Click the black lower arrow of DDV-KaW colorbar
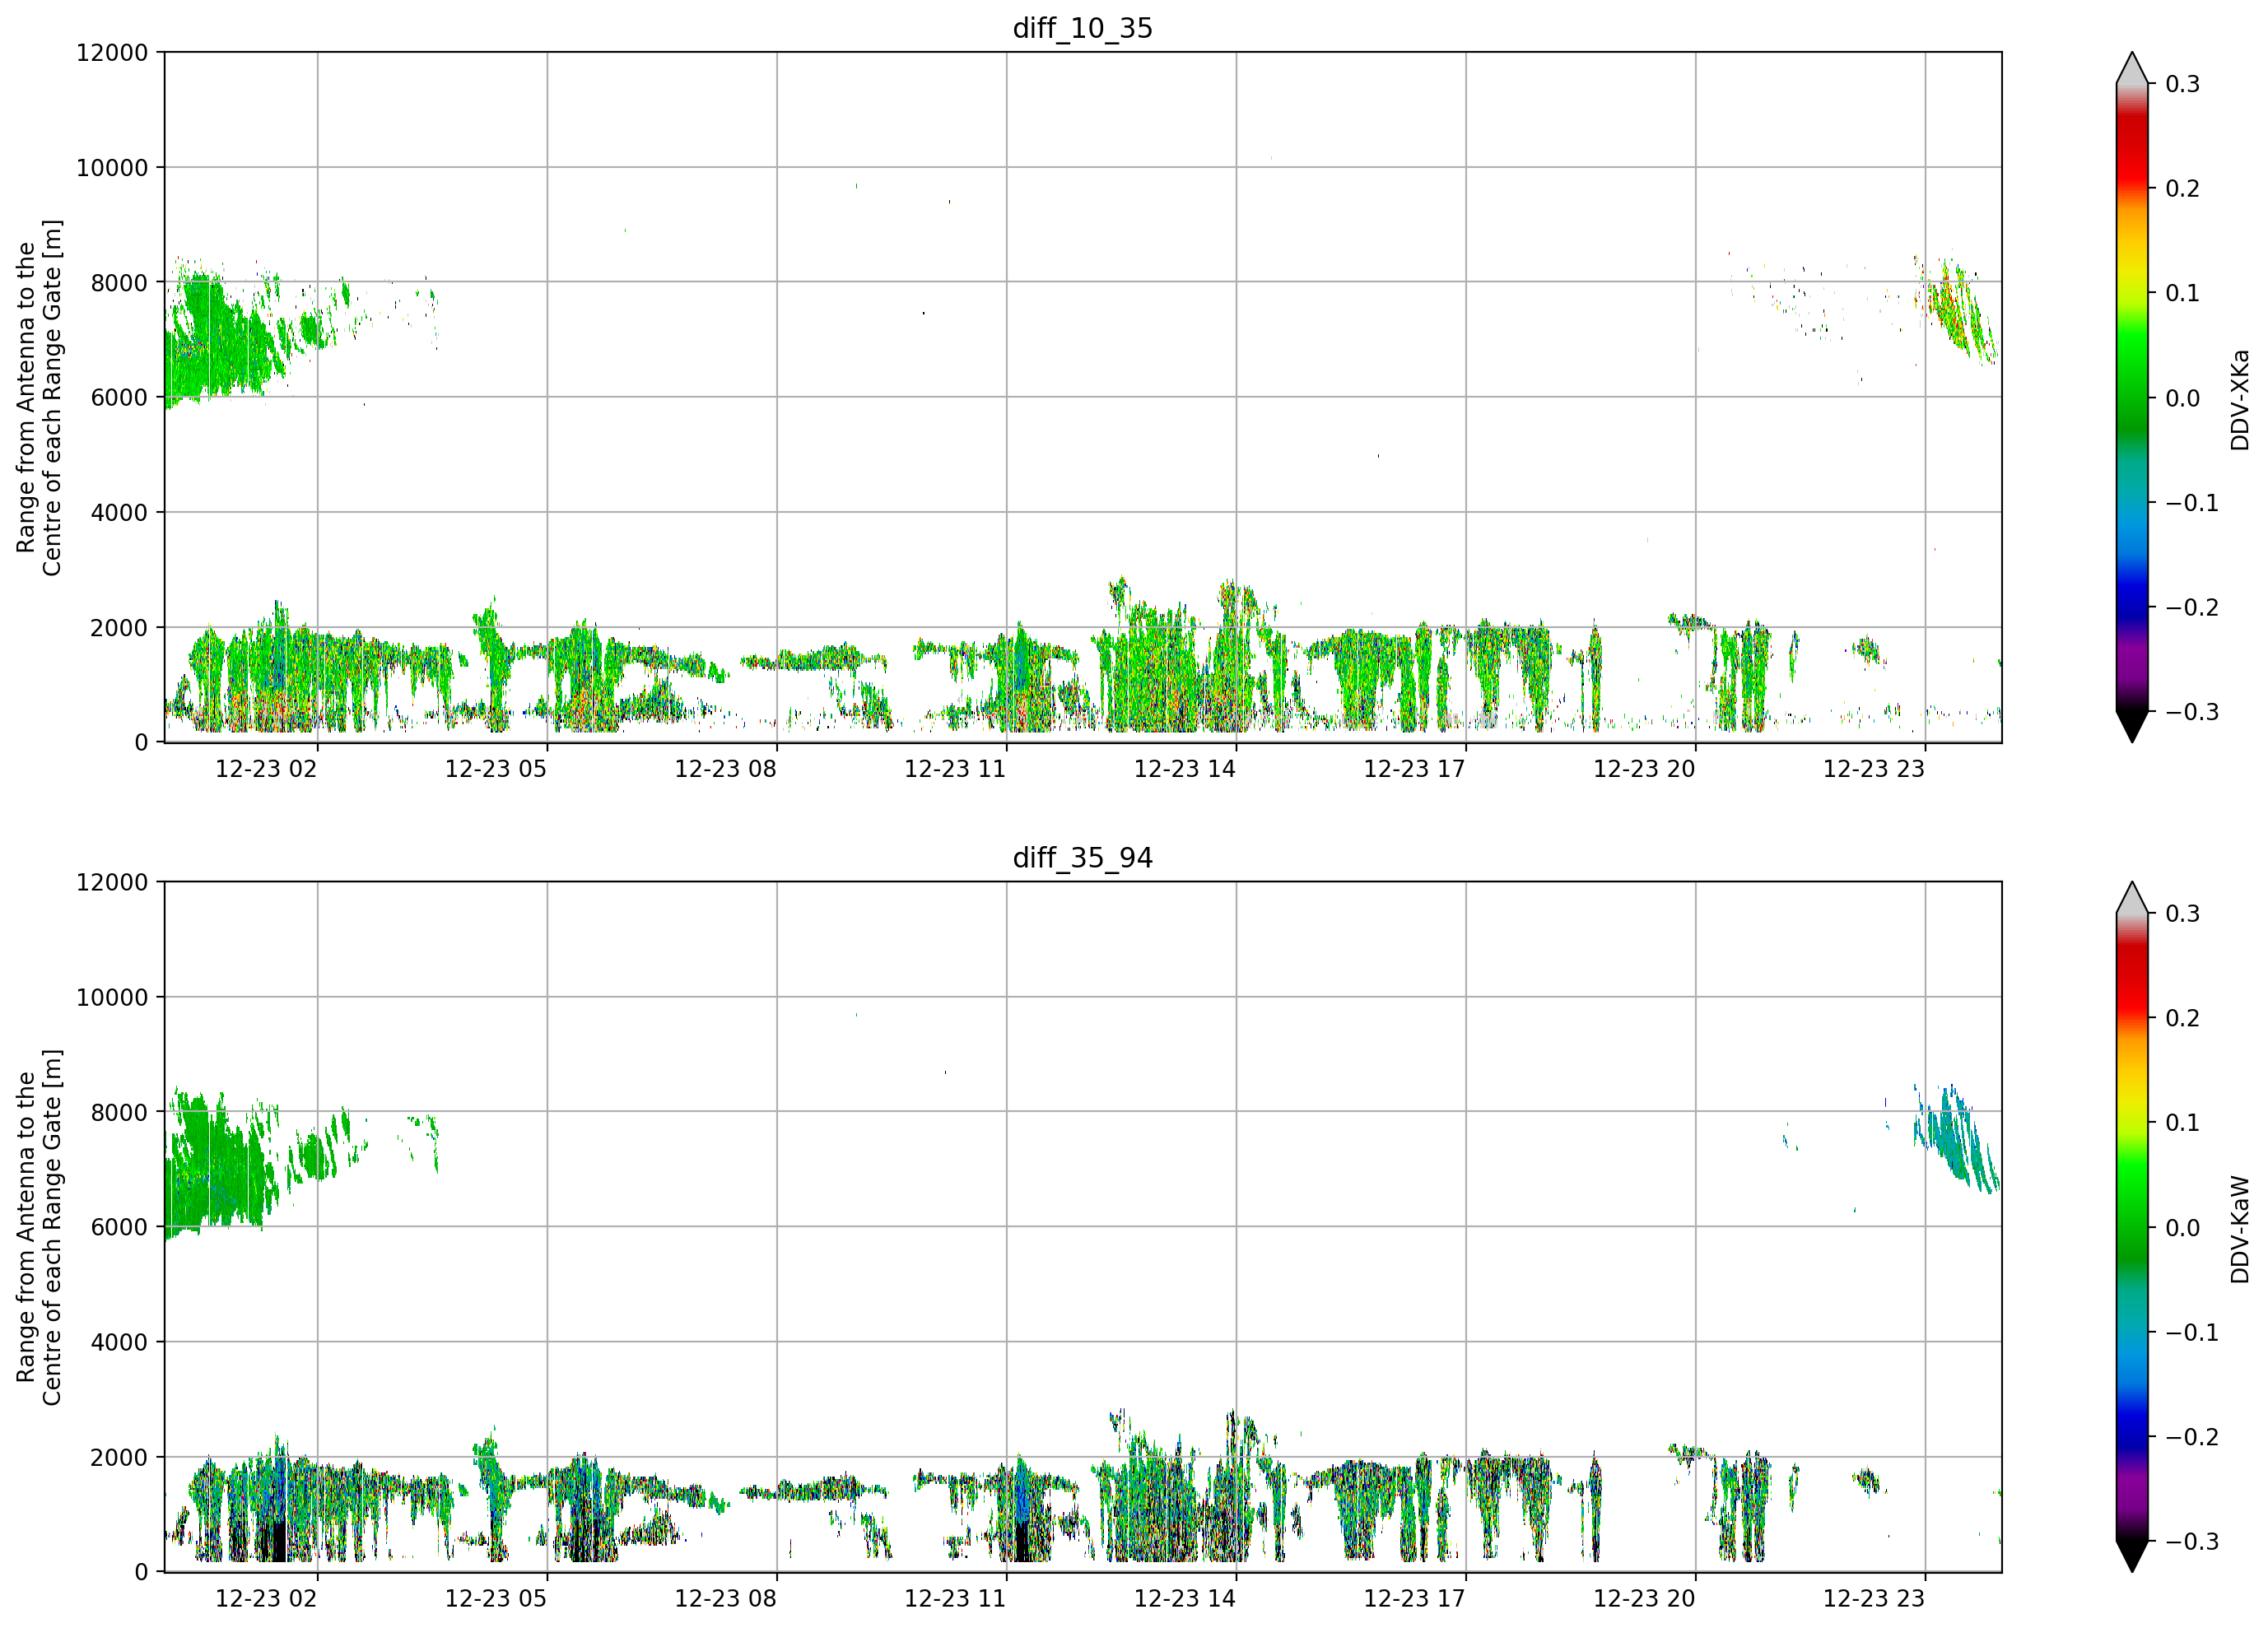 click(x=2132, y=1556)
